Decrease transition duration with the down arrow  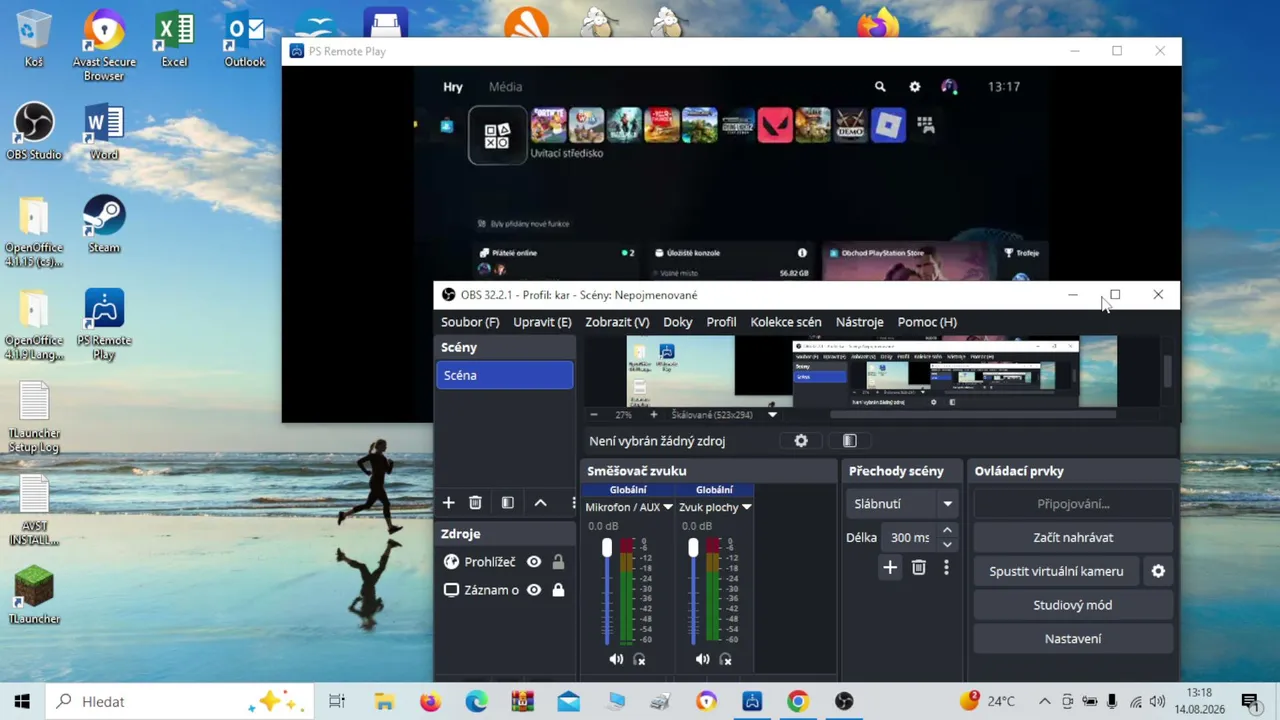(947, 545)
